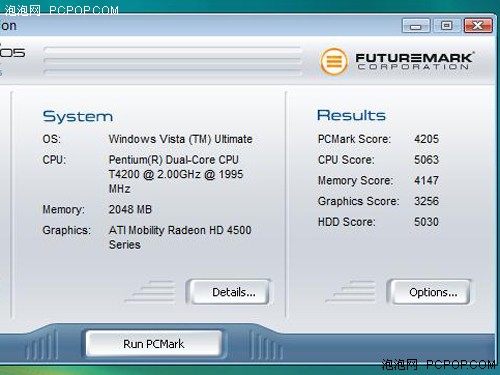Maximize the PCMark window

pyautogui.click(x=447, y=26)
